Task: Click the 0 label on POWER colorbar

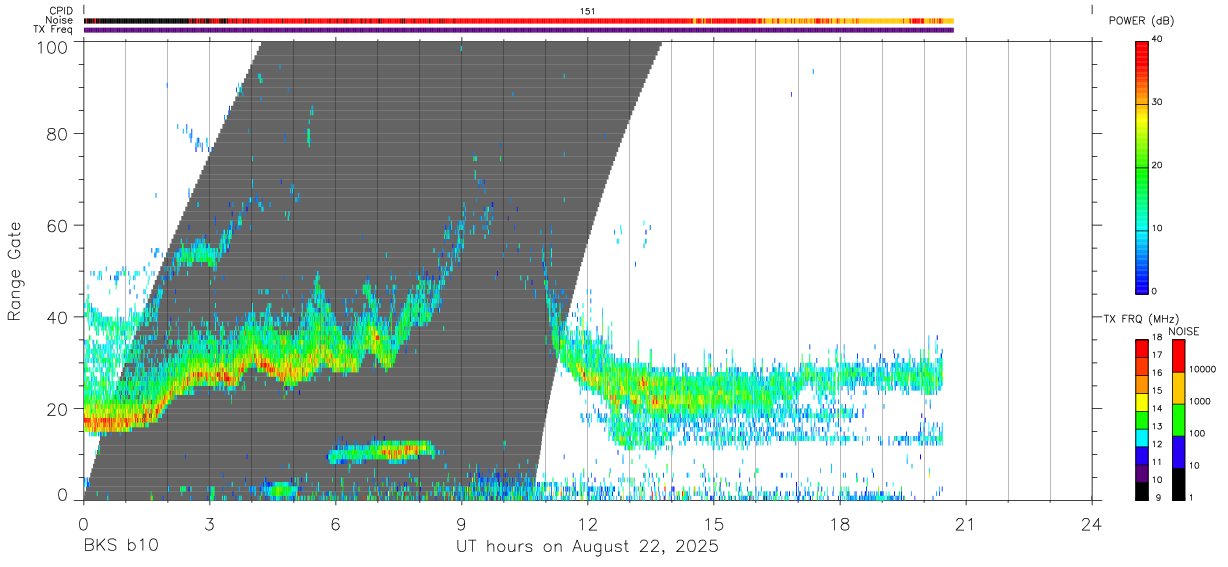Action: [x=1156, y=292]
